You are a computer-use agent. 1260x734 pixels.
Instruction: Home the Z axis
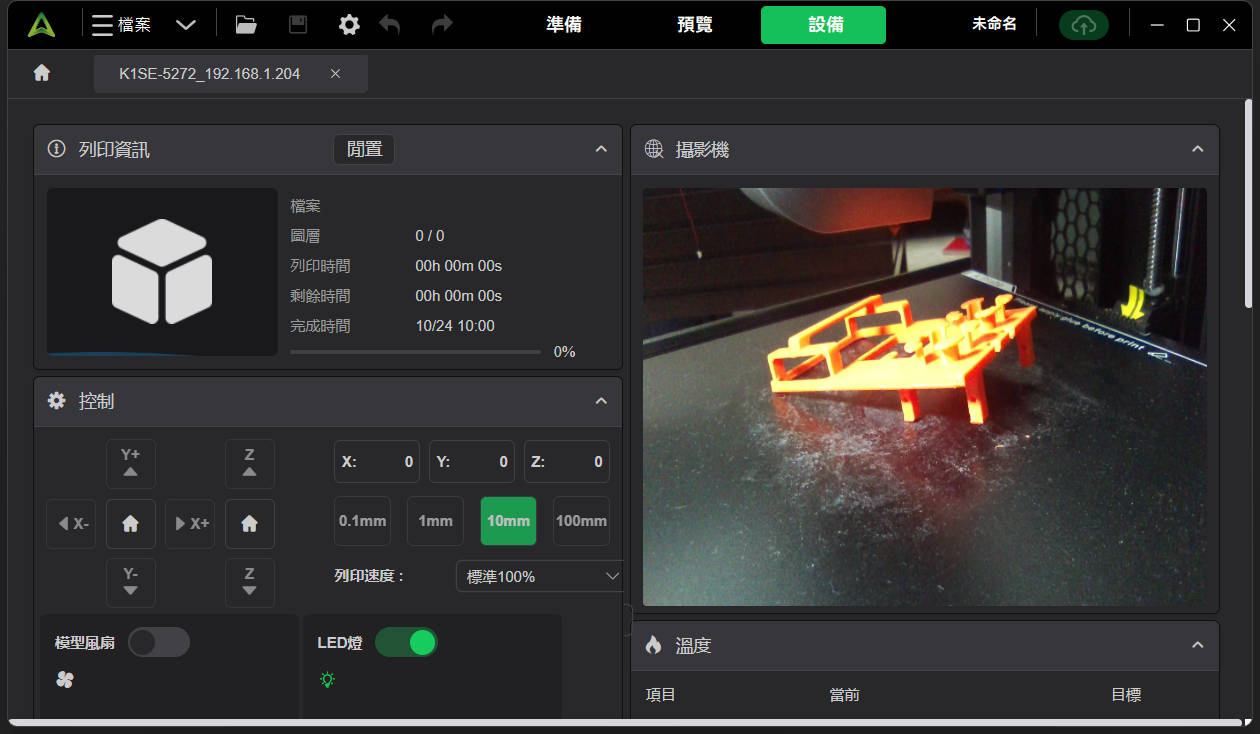click(250, 524)
